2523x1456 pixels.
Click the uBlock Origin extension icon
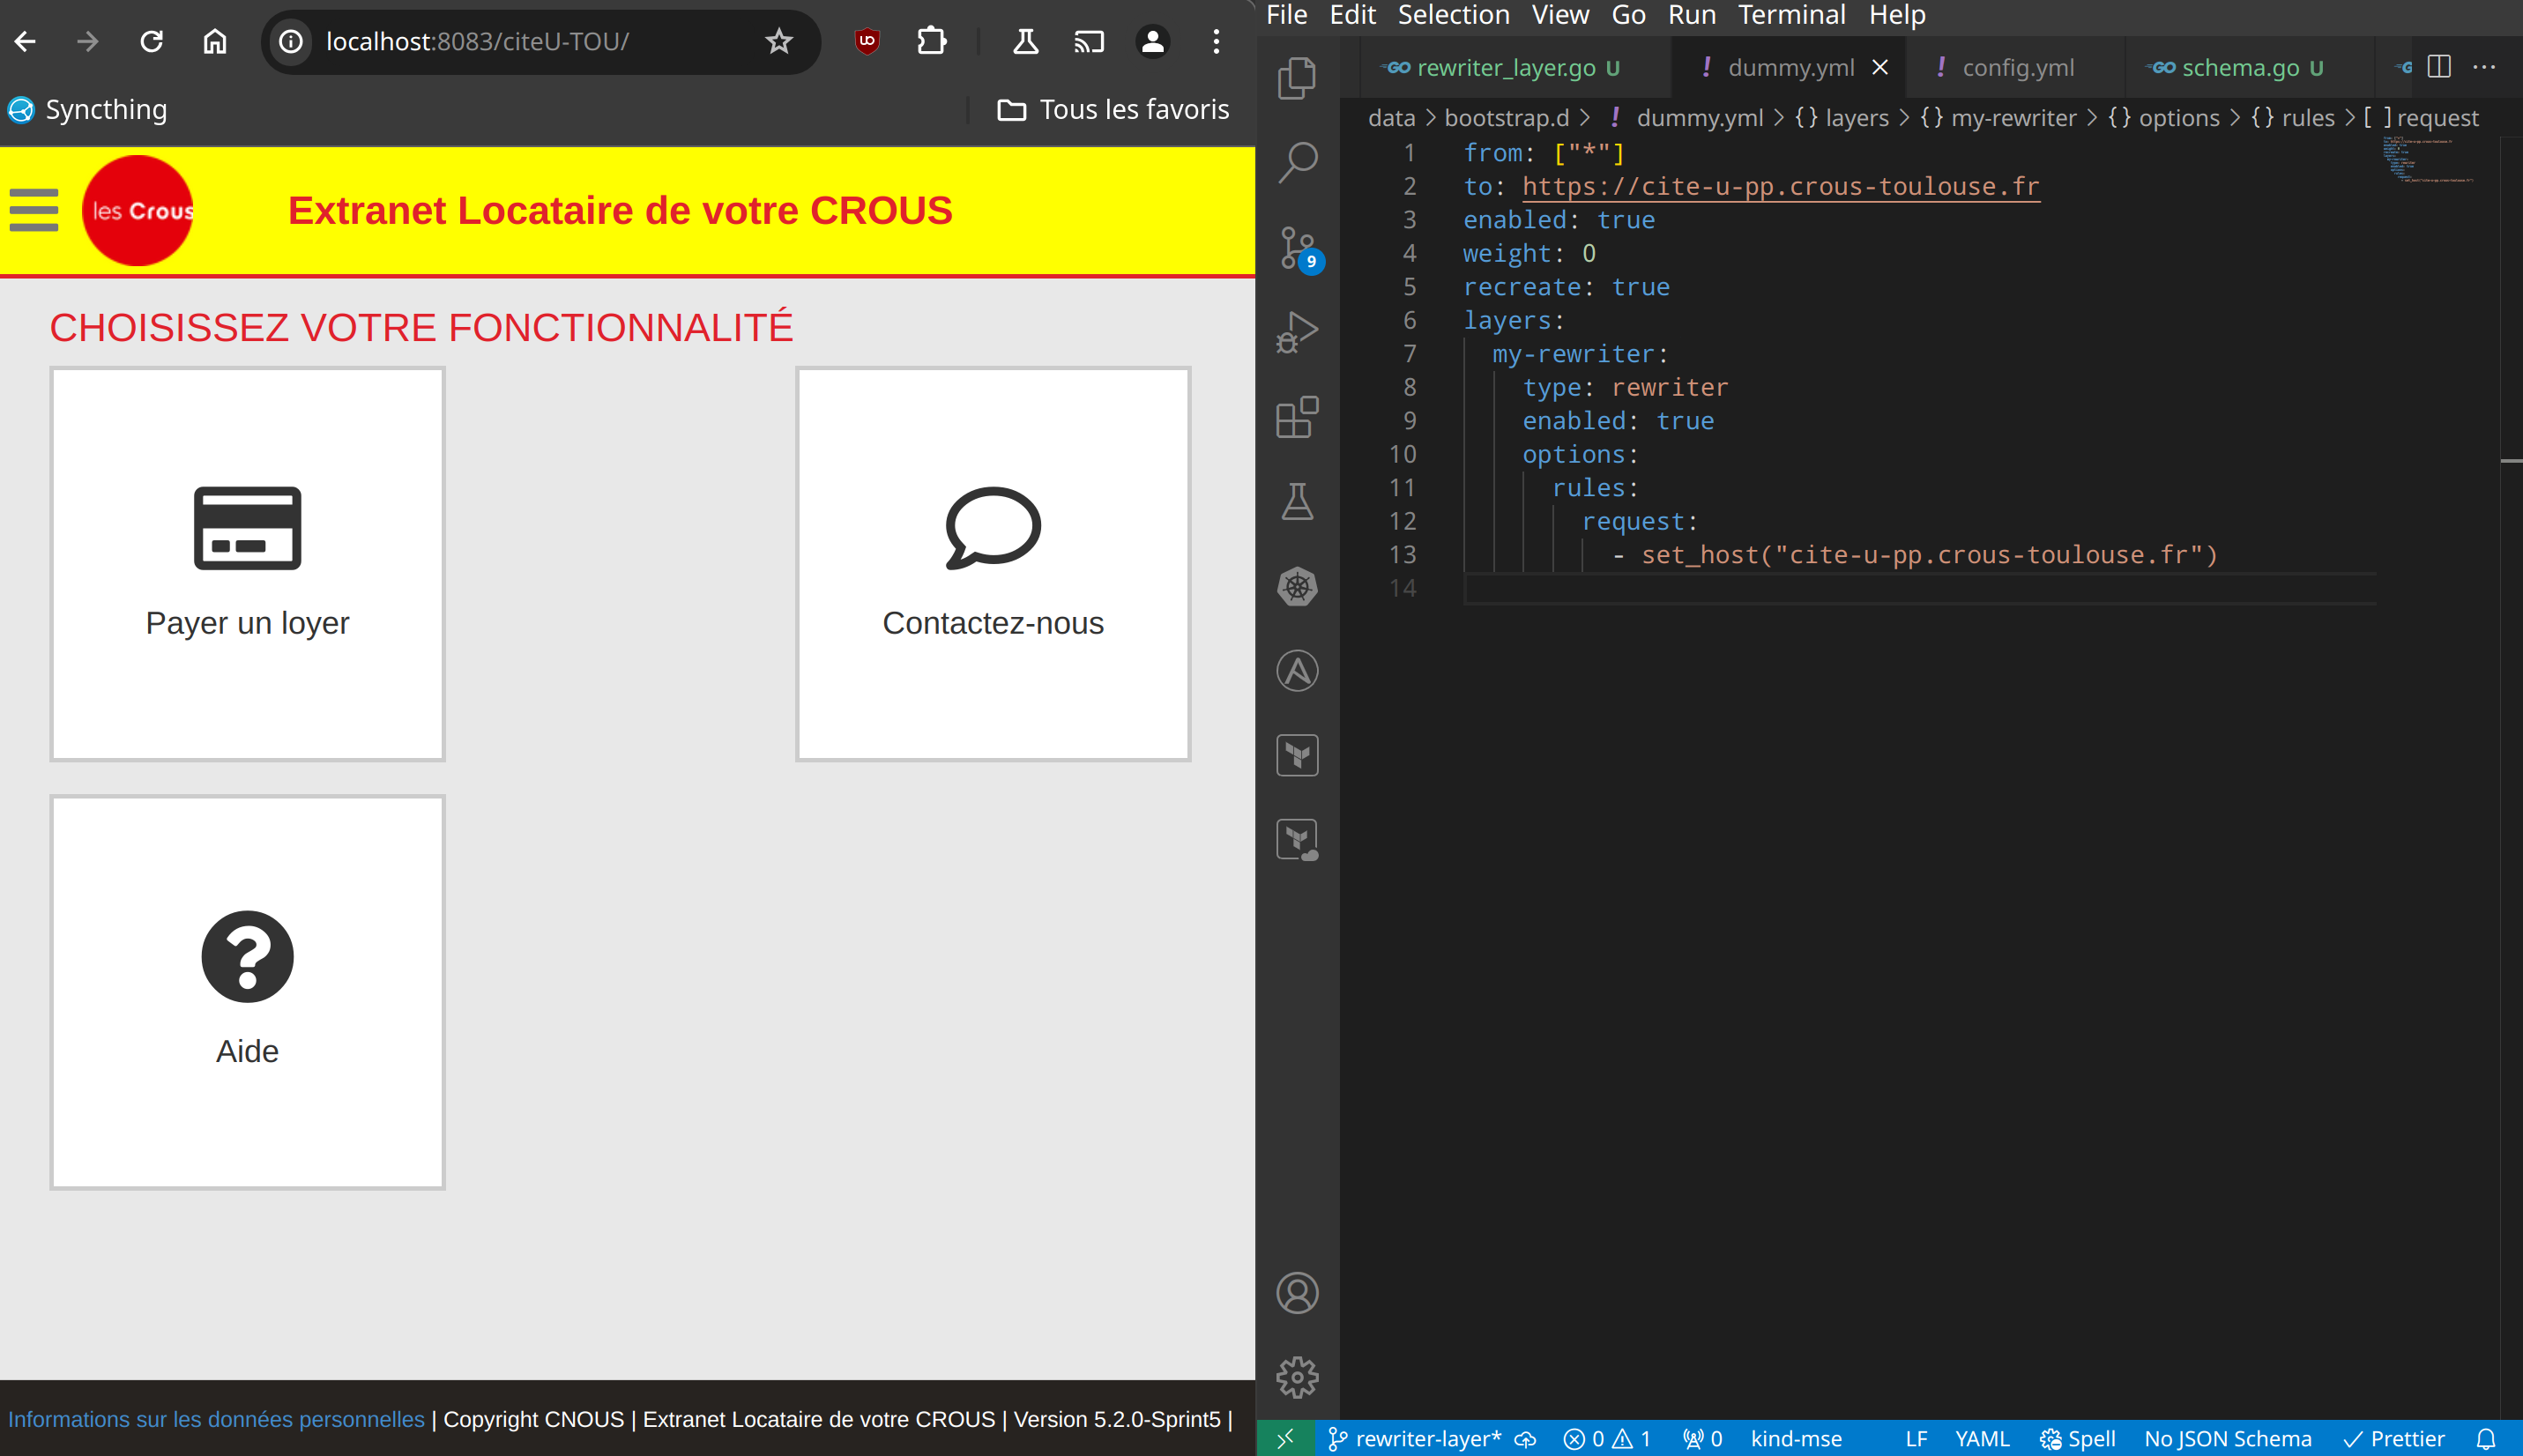tap(867, 41)
